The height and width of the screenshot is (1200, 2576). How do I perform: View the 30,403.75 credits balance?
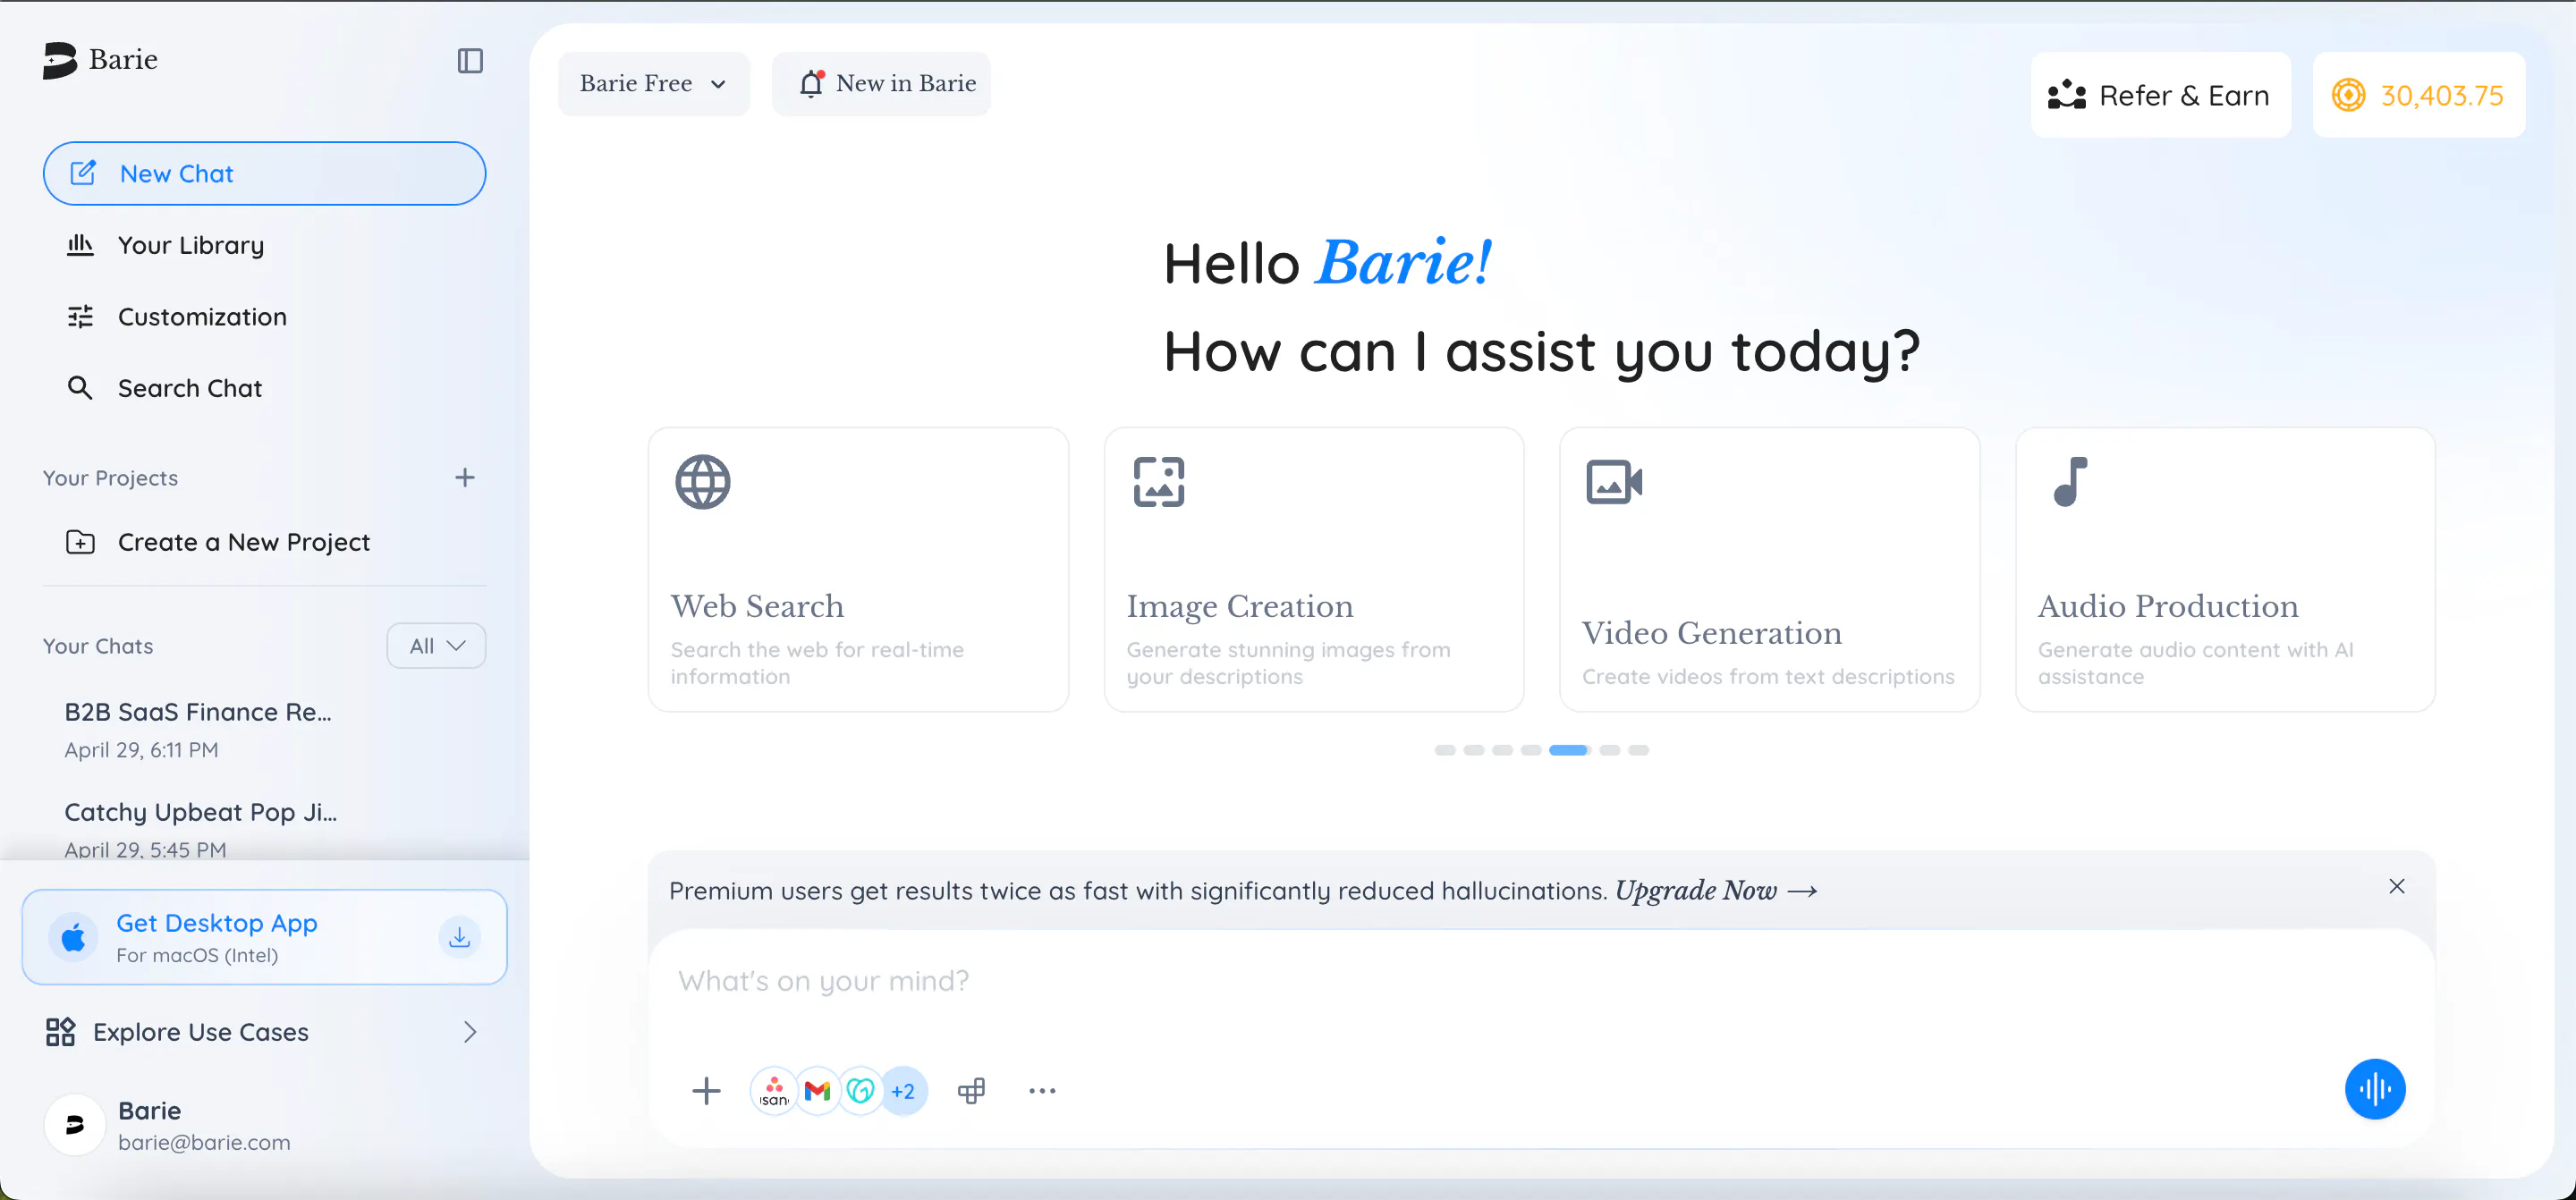point(2419,95)
